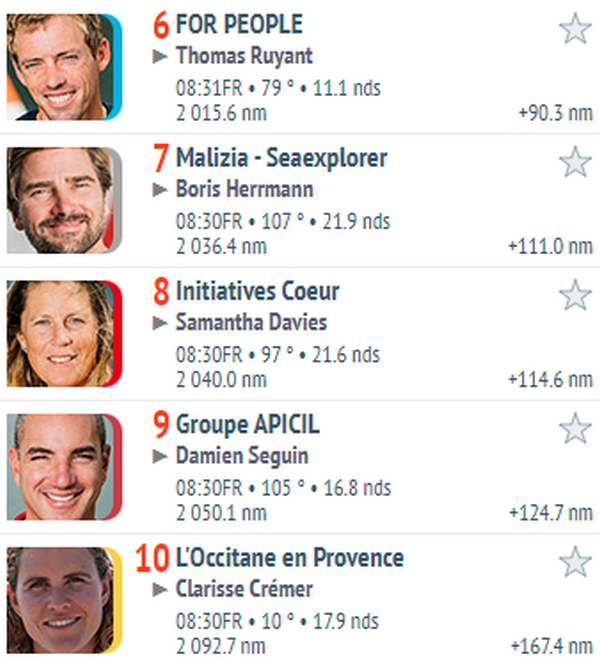Select Samantha Davies' portrait thumbnail
600x664 pixels.
[64, 334]
